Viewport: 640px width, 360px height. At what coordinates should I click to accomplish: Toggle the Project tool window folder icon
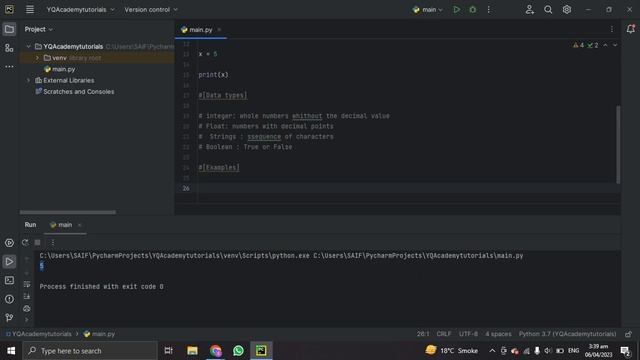pyautogui.click(x=9, y=29)
